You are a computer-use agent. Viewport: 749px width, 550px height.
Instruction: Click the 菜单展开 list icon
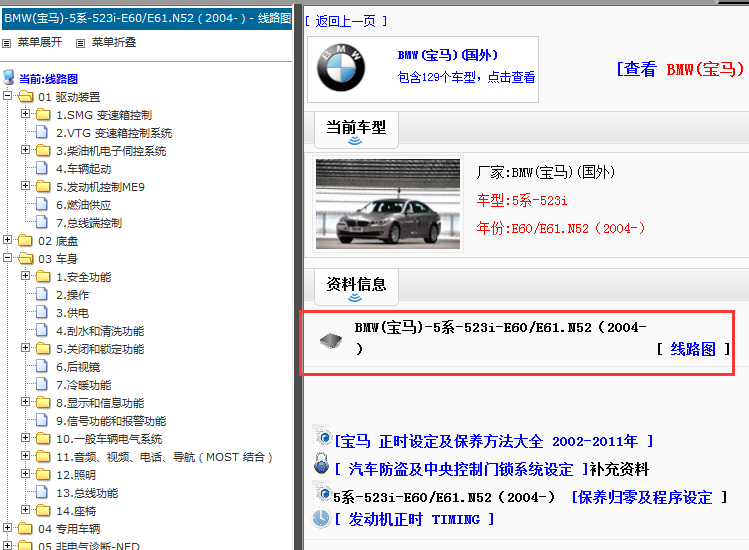(x=6, y=43)
